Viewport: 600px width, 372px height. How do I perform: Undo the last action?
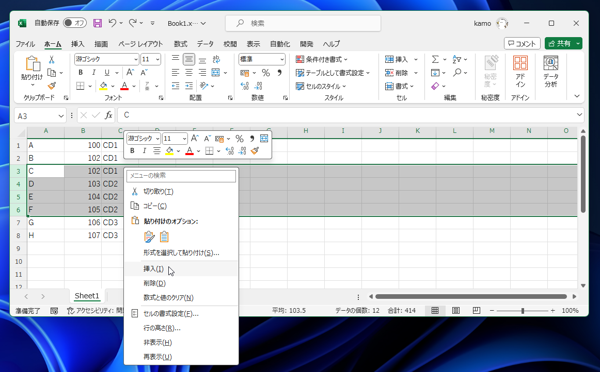coord(112,23)
